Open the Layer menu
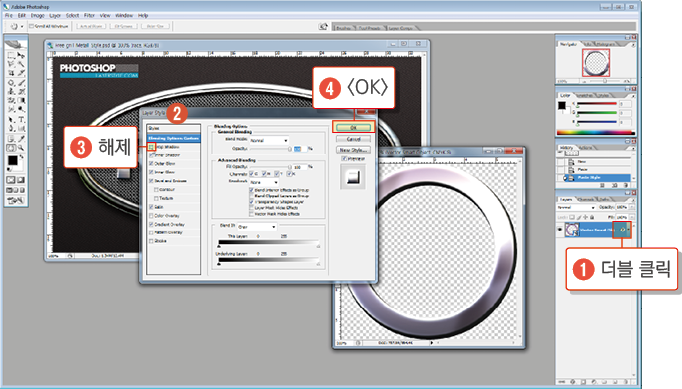 pyautogui.click(x=55, y=15)
